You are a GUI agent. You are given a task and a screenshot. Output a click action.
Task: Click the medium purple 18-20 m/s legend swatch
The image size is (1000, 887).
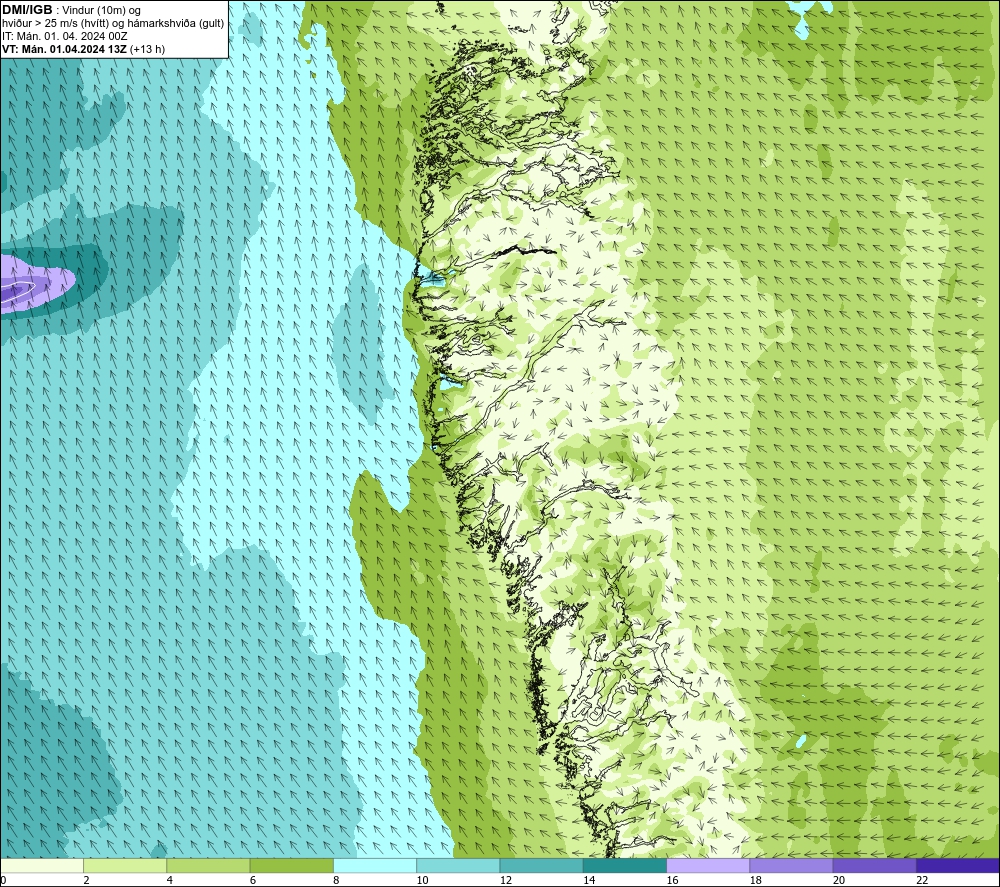click(791, 865)
